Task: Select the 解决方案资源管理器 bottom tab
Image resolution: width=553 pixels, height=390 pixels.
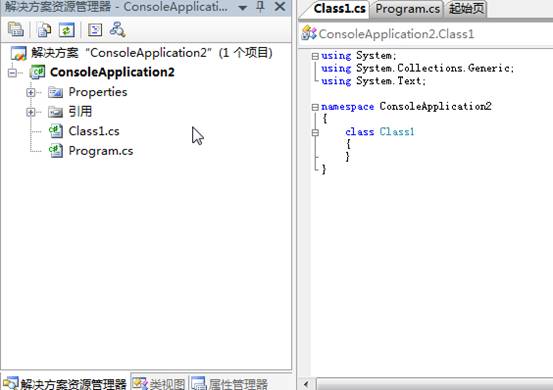Action: pyautogui.click(x=66, y=383)
